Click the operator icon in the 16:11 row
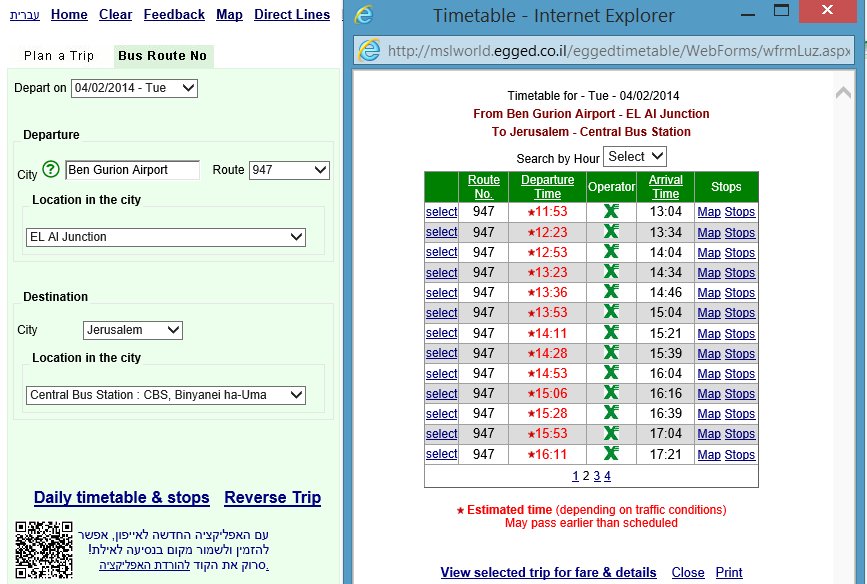The height and width of the screenshot is (584, 867). 611,454
